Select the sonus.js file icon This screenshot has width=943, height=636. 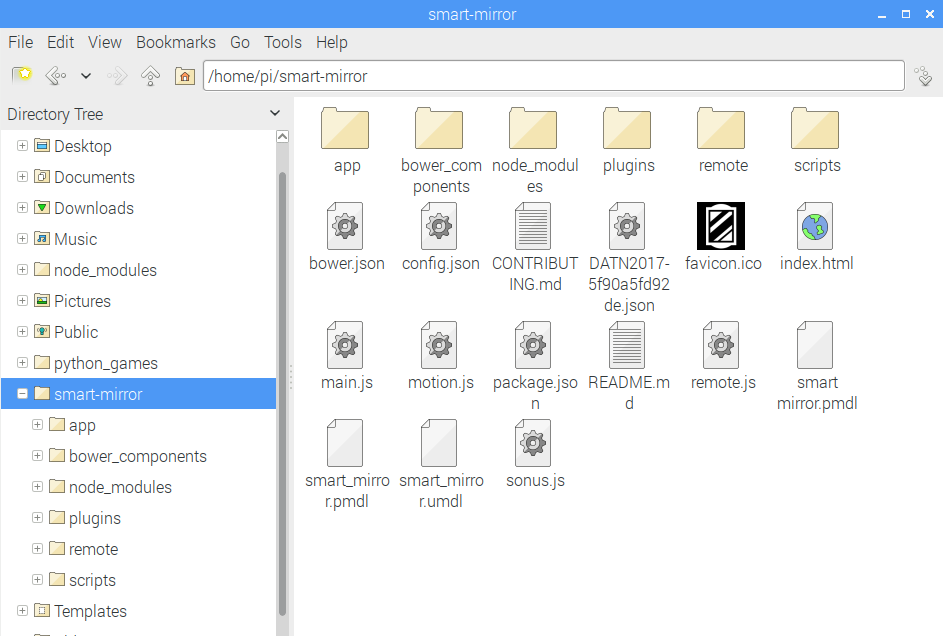point(533,443)
